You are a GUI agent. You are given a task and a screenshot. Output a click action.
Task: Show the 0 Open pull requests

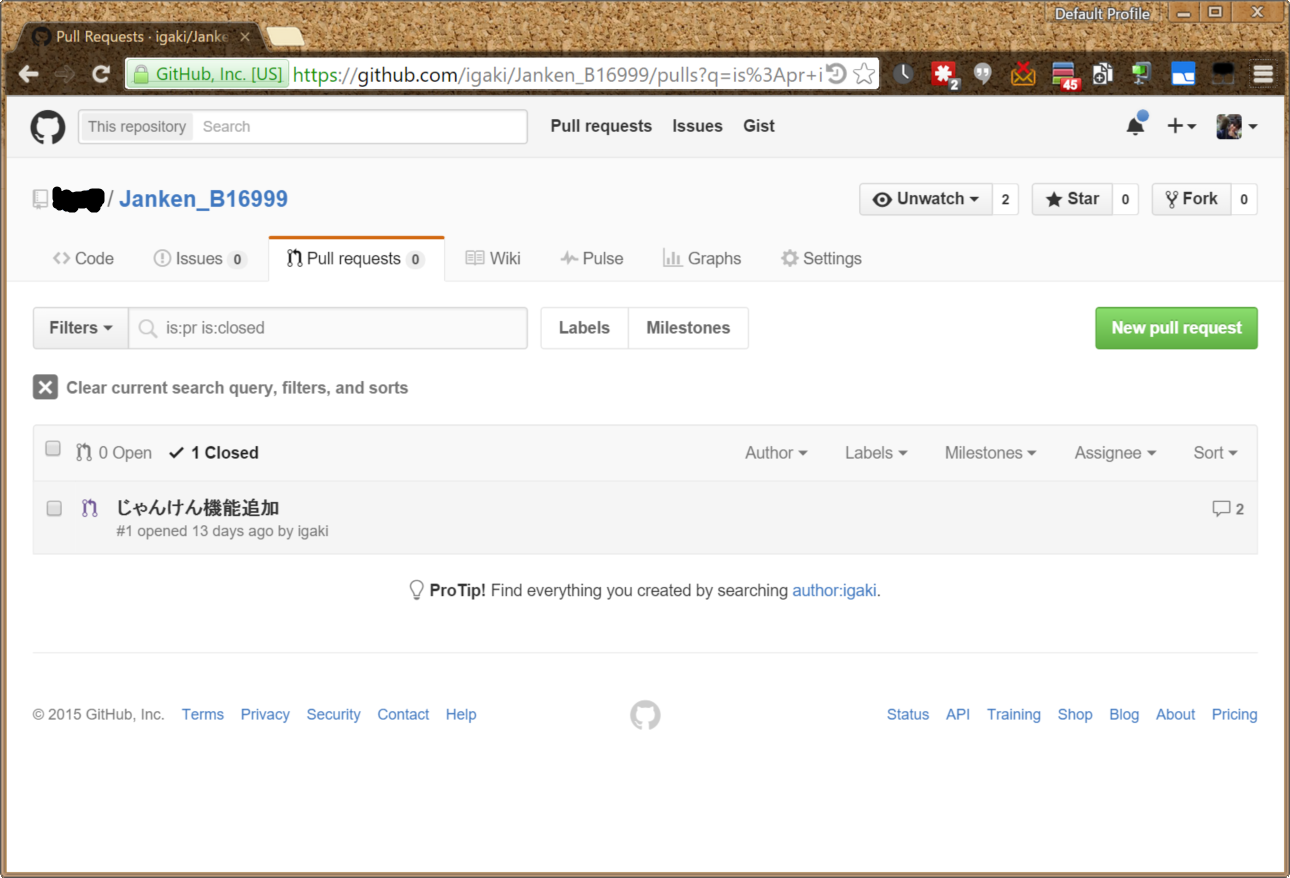click(114, 453)
